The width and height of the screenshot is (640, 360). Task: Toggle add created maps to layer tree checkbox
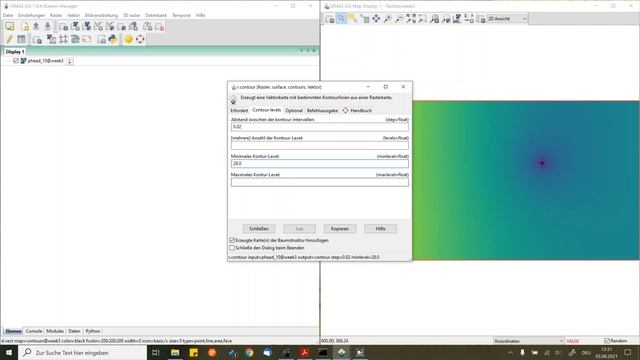232,240
